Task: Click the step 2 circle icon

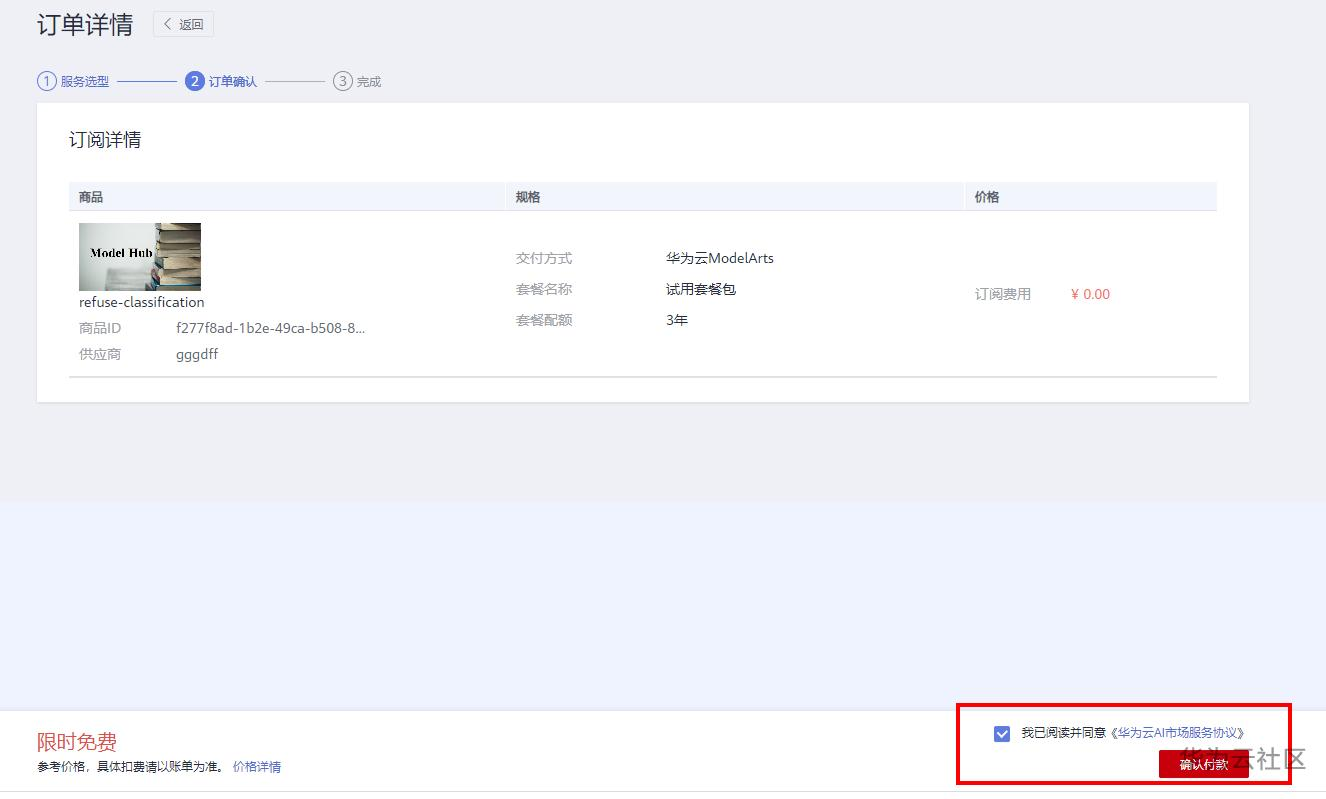Action: point(195,81)
